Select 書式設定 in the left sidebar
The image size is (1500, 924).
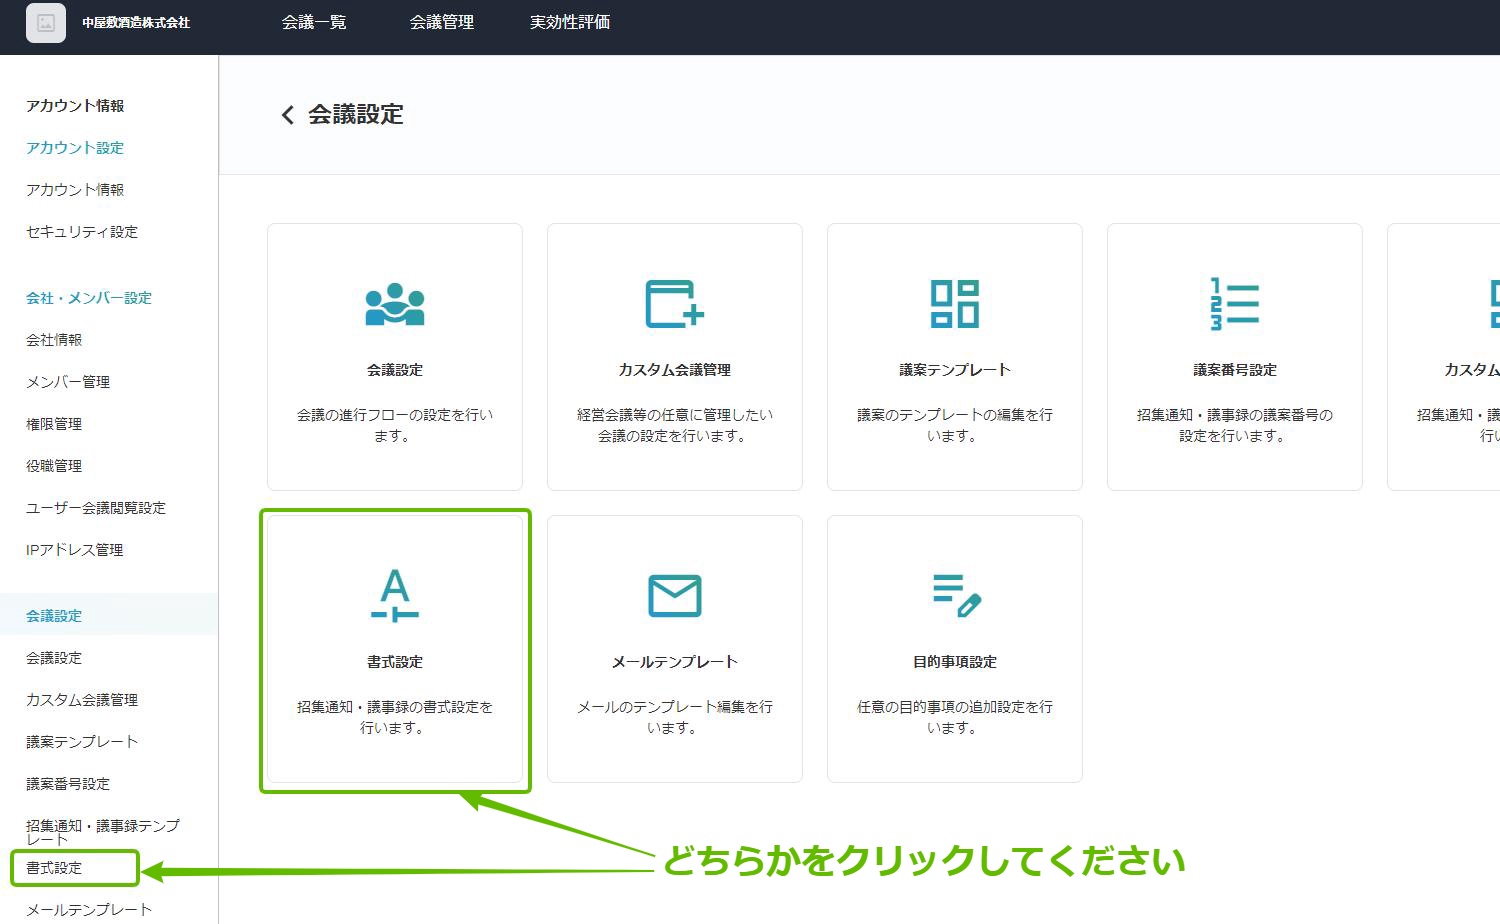click(x=55, y=868)
